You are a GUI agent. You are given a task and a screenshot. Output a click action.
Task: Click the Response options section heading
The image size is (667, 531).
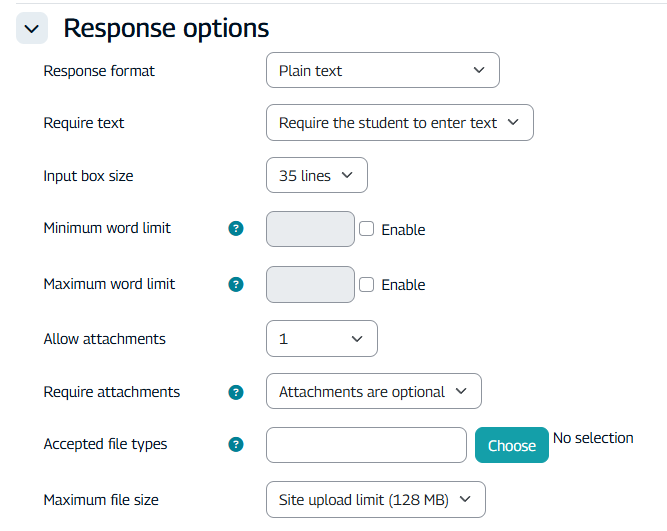tap(166, 28)
